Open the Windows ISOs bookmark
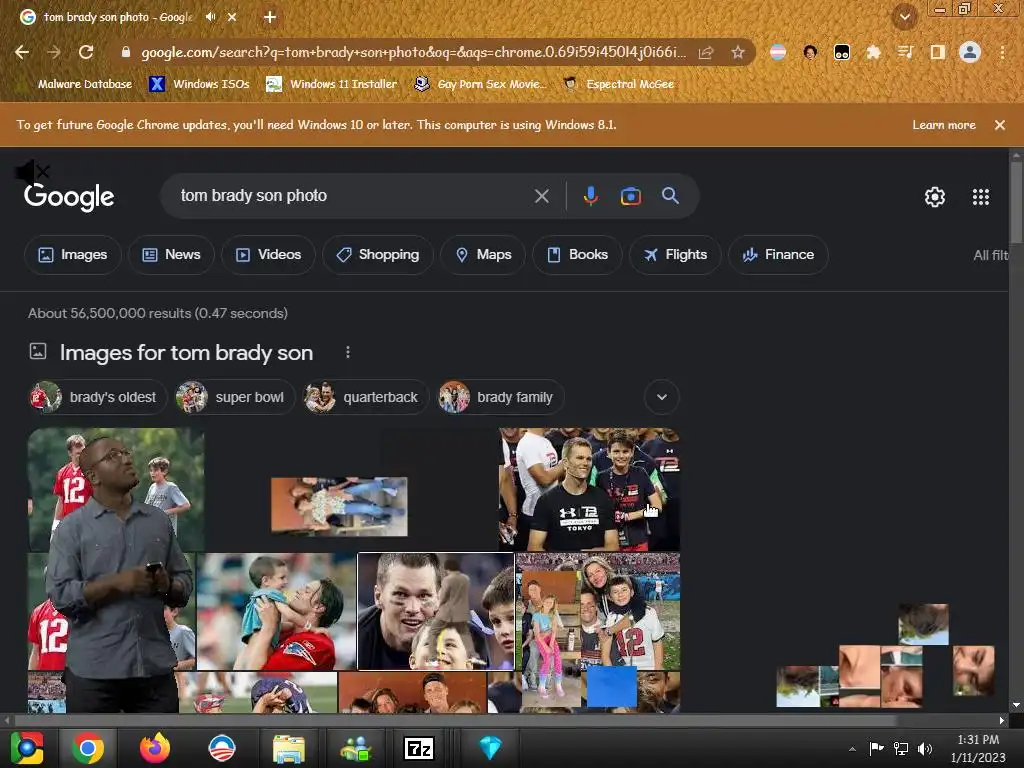 200,84
